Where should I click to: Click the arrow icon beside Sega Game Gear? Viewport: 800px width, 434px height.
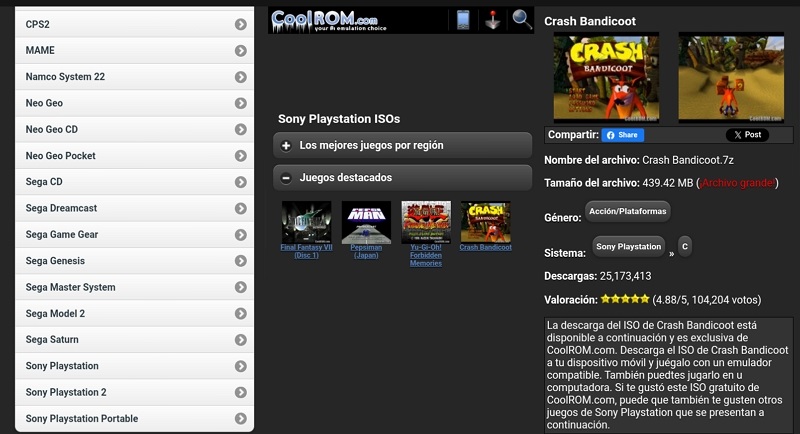coord(241,235)
